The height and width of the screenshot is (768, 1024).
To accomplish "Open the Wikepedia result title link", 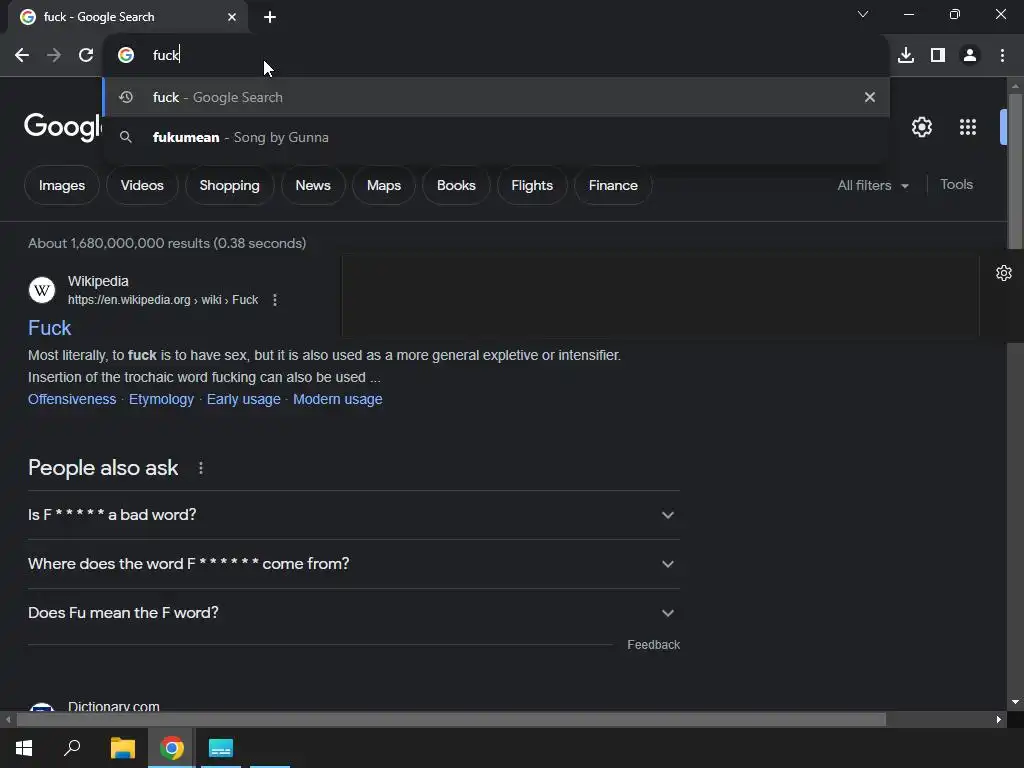I will click(x=50, y=328).
